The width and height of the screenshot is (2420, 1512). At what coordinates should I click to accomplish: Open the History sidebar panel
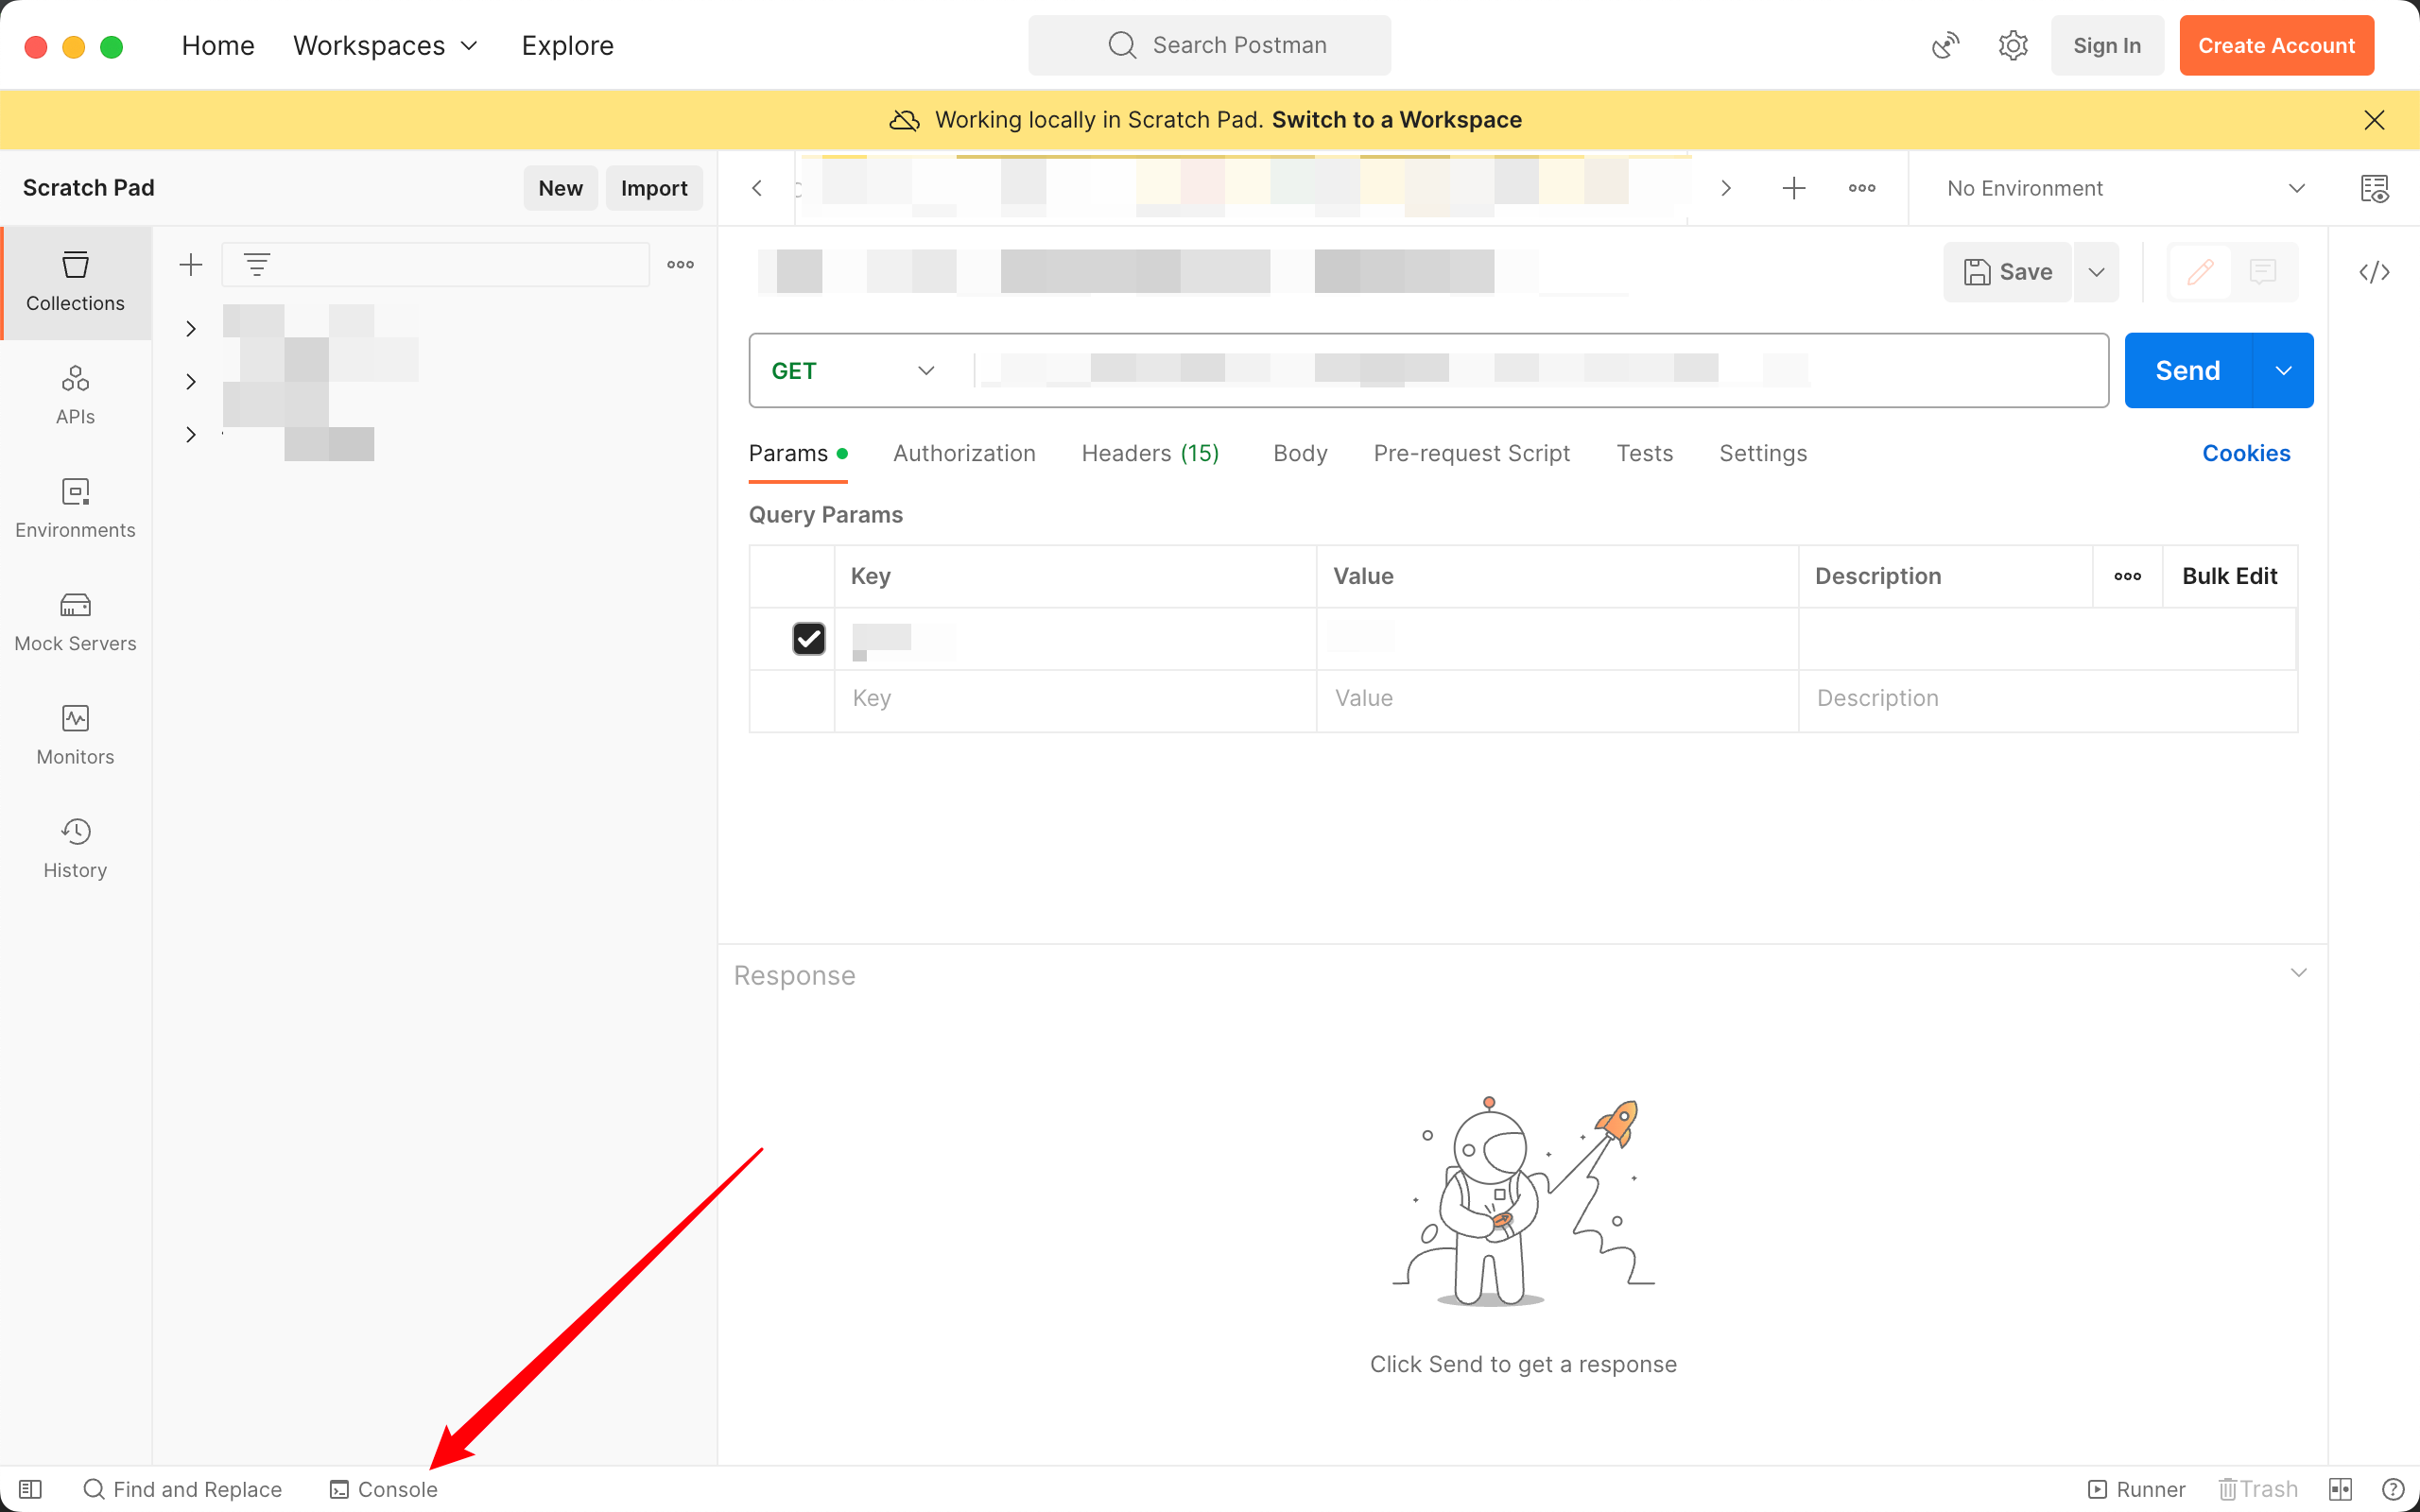(x=75, y=848)
